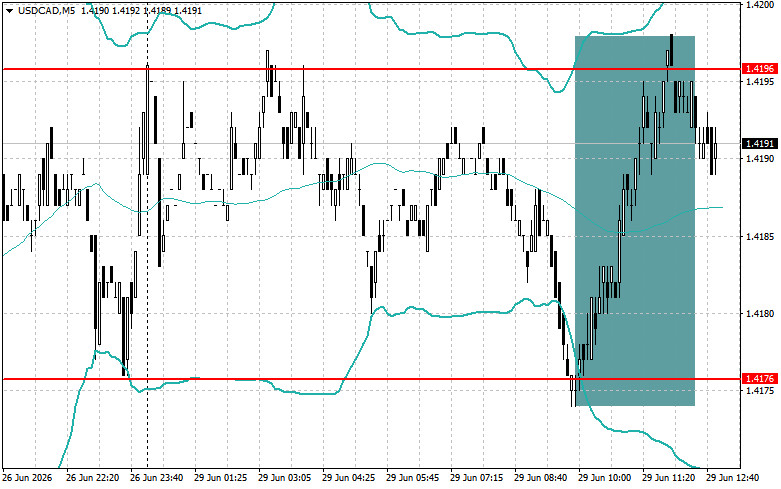781x489 pixels.
Task: Click the 1.4180 price scale label
Action: [x=760, y=313]
